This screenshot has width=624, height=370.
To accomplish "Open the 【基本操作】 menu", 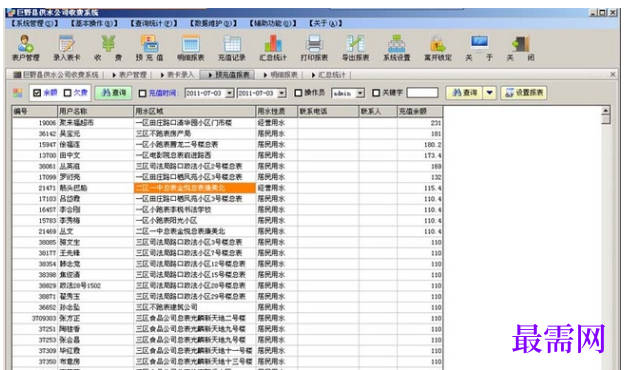I will (94, 23).
